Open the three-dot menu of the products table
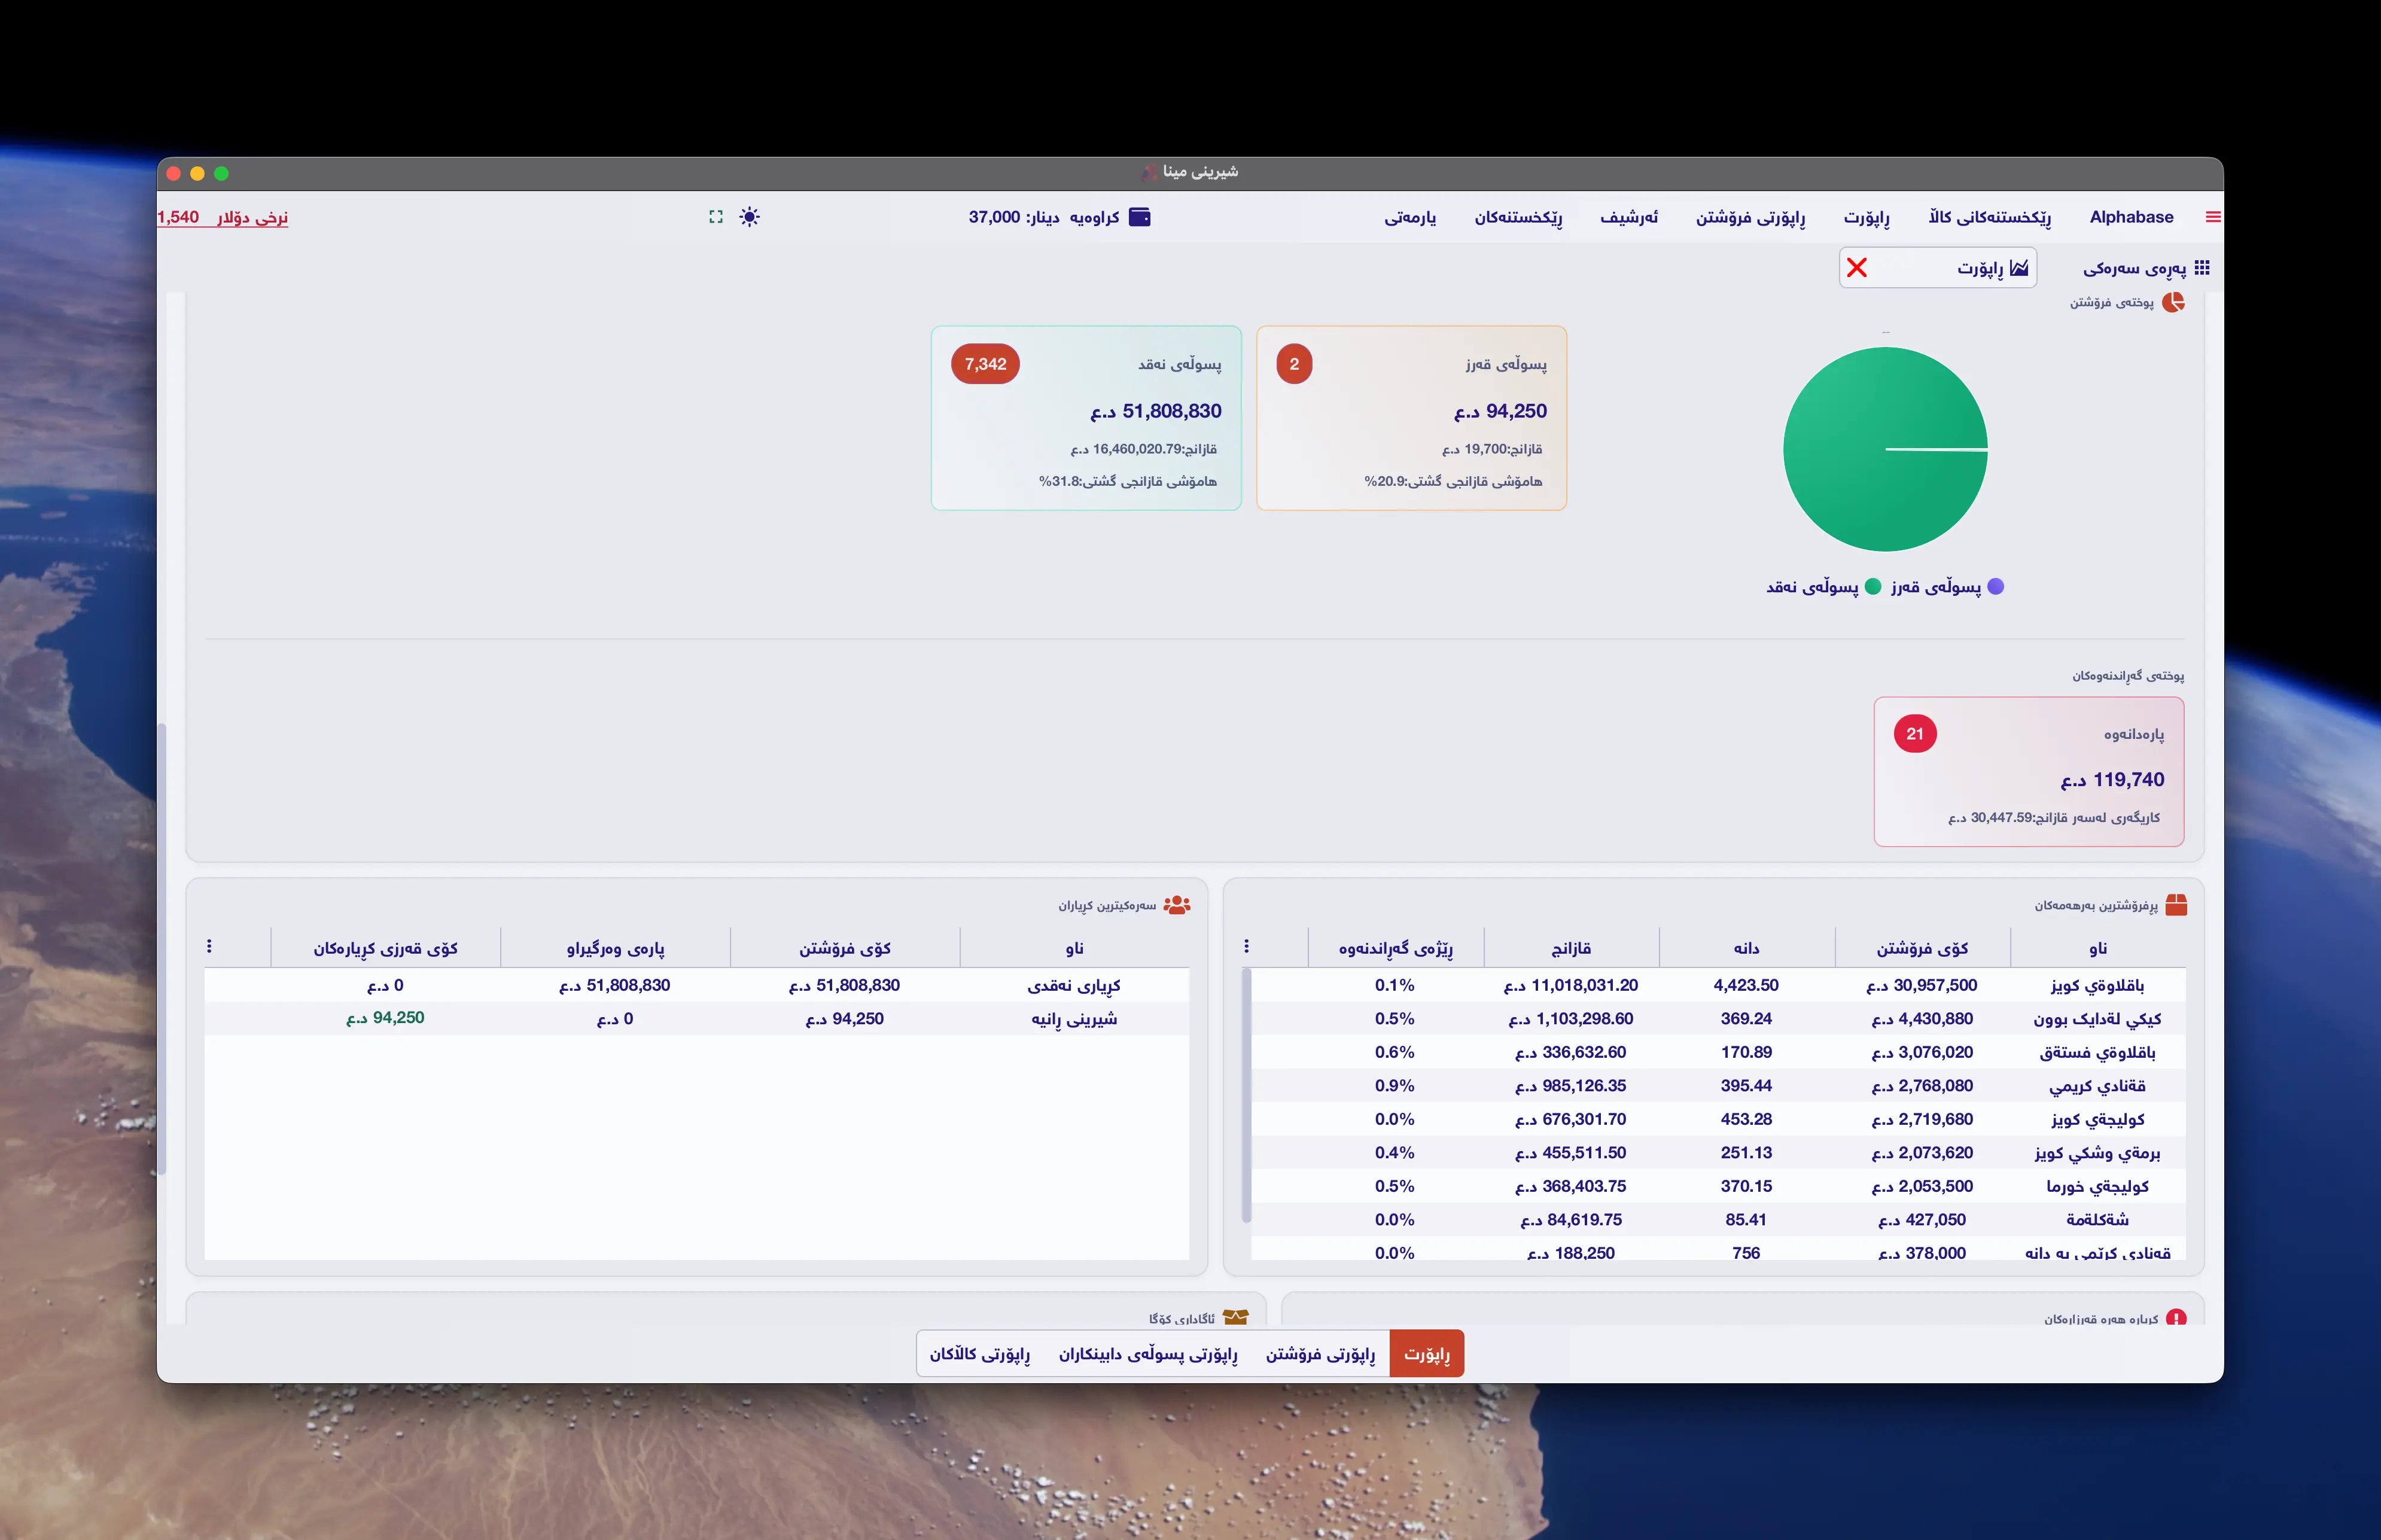Image resolution: width=2381 pixels, height=1540 pixels. 1246,946
